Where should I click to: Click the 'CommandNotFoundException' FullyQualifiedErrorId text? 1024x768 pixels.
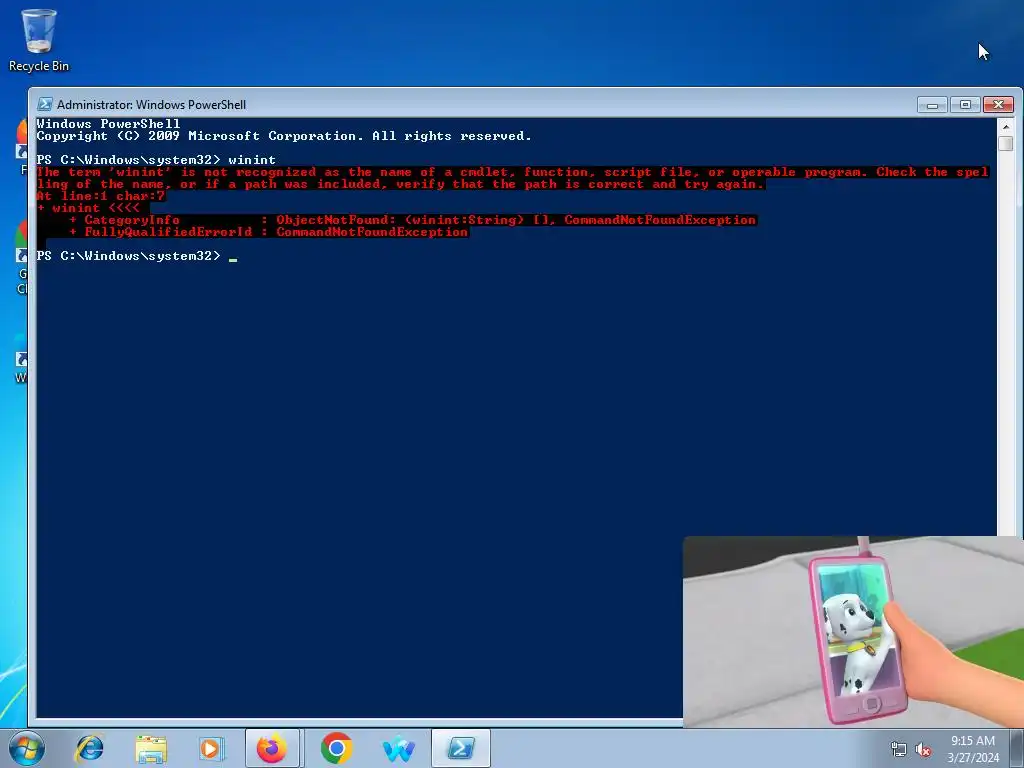coord(372,232)
